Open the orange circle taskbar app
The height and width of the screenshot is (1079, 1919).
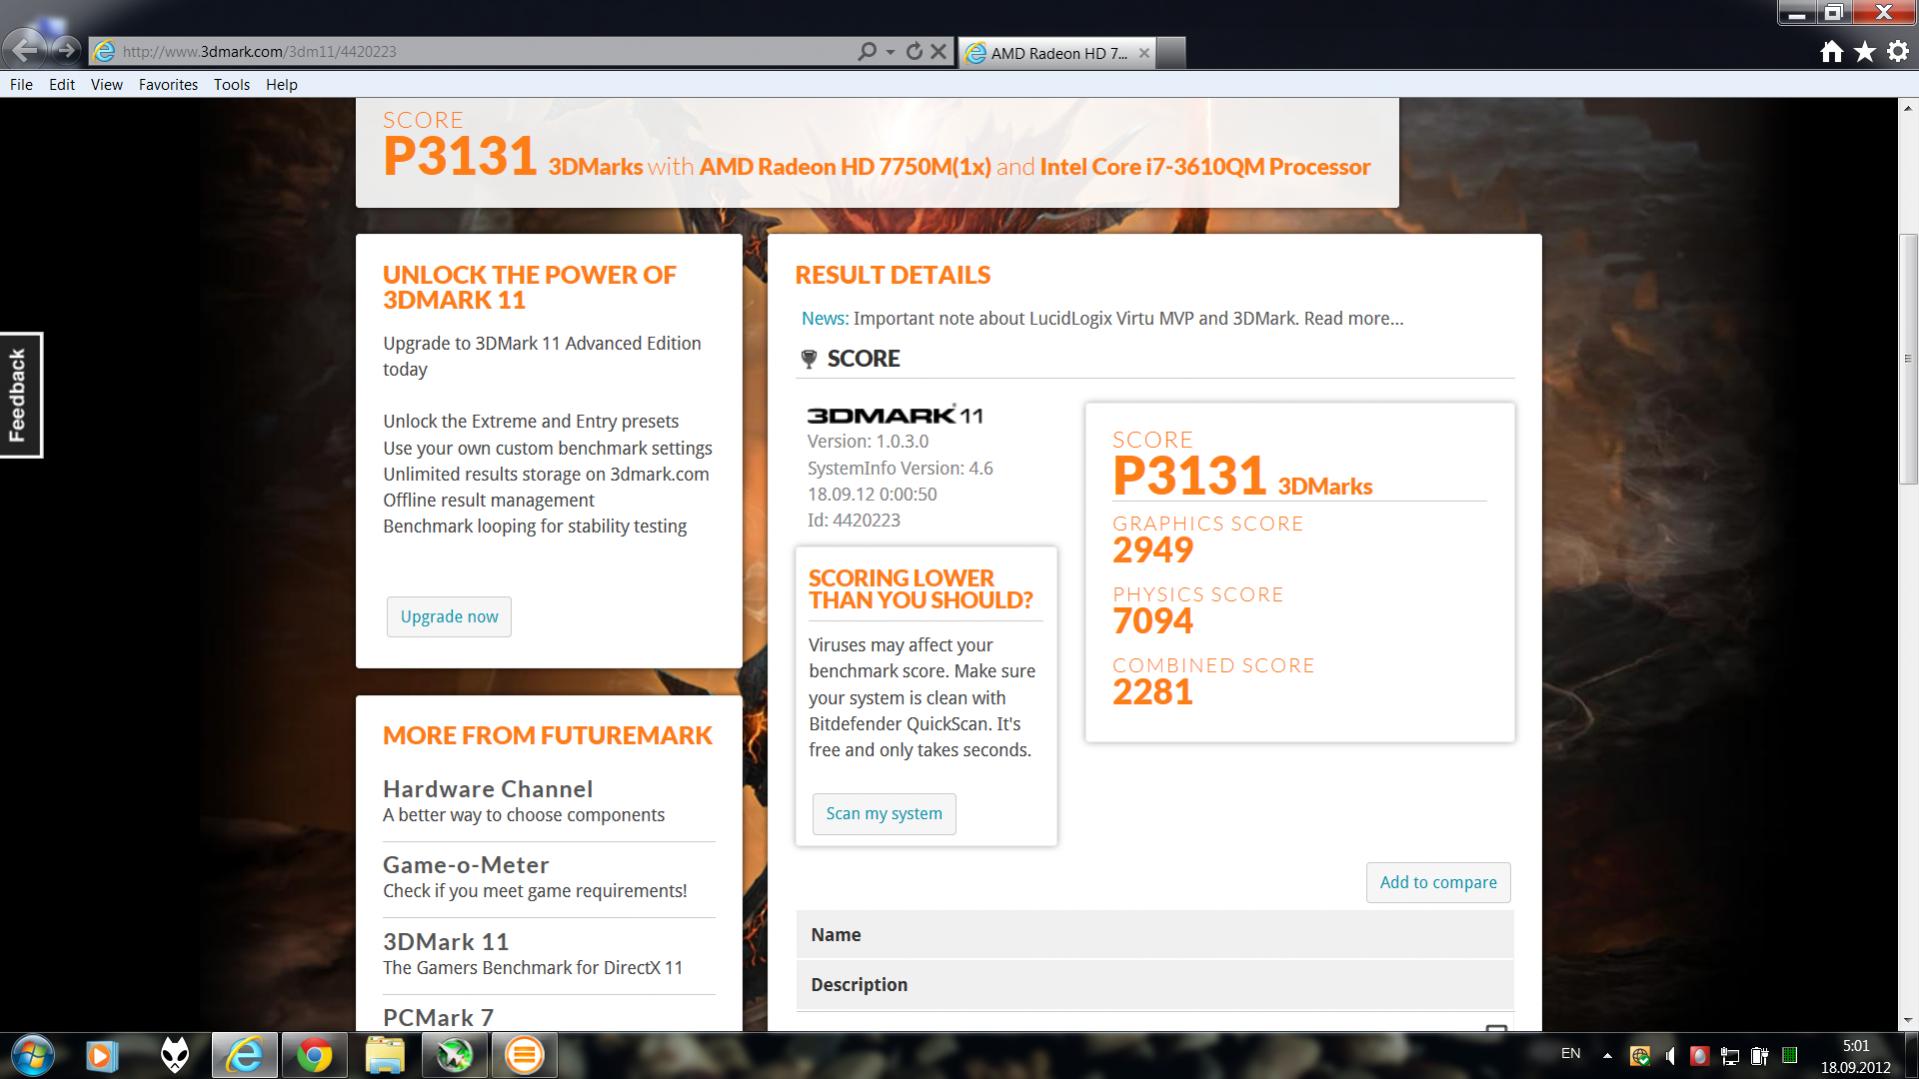point(524,1055)
